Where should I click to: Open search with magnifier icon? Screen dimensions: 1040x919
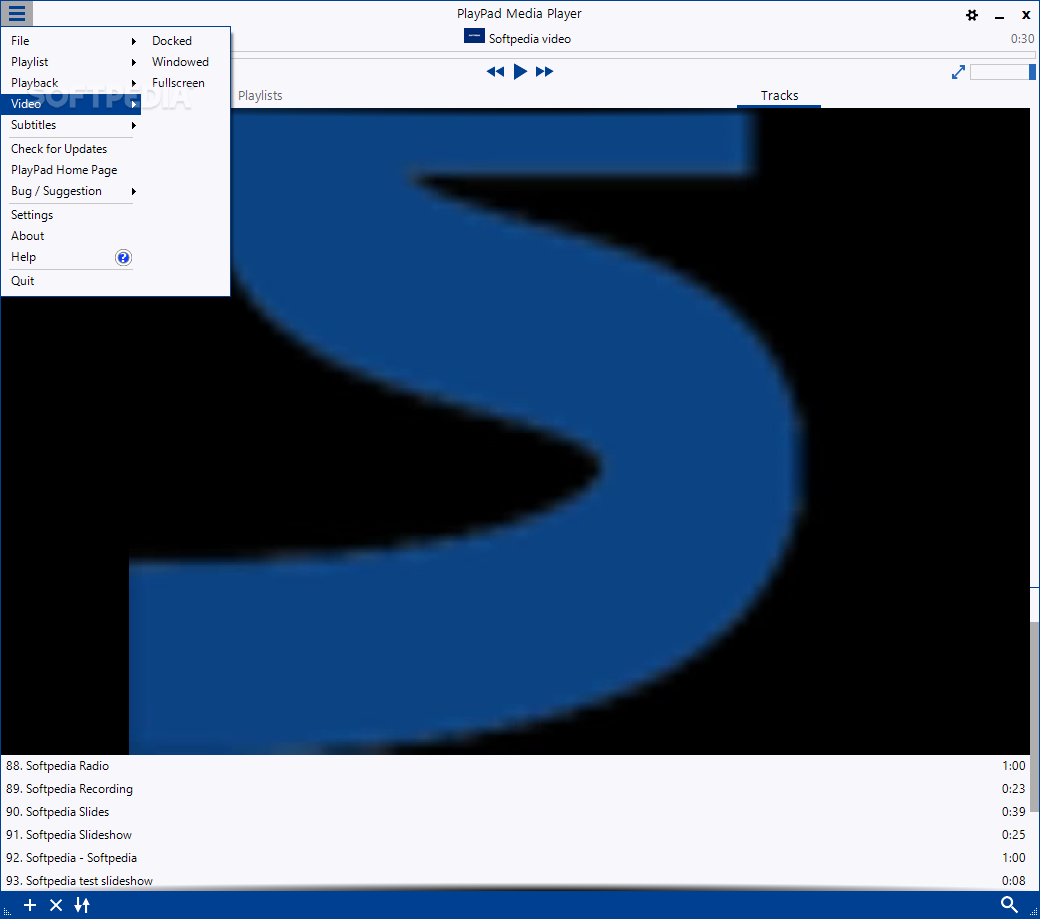tap(1009, 904)
